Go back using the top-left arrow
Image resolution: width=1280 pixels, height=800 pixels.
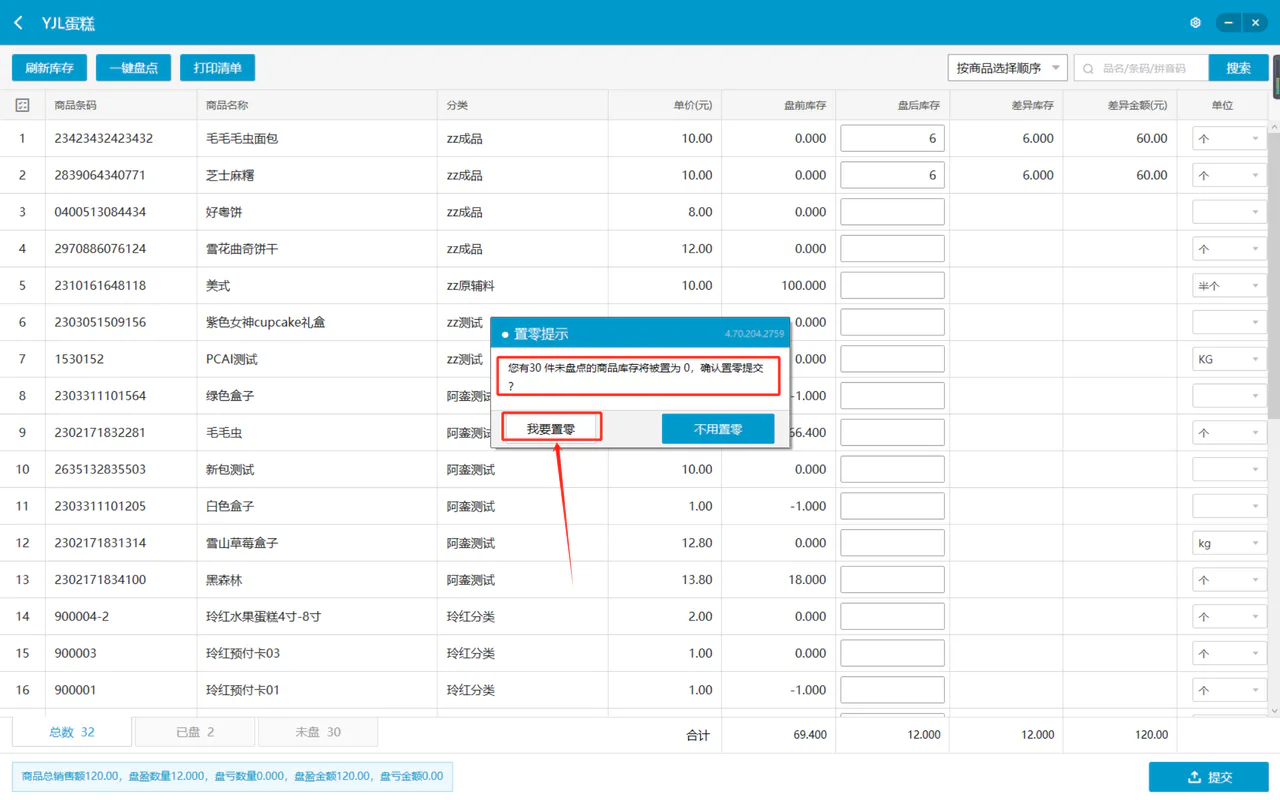18,22
